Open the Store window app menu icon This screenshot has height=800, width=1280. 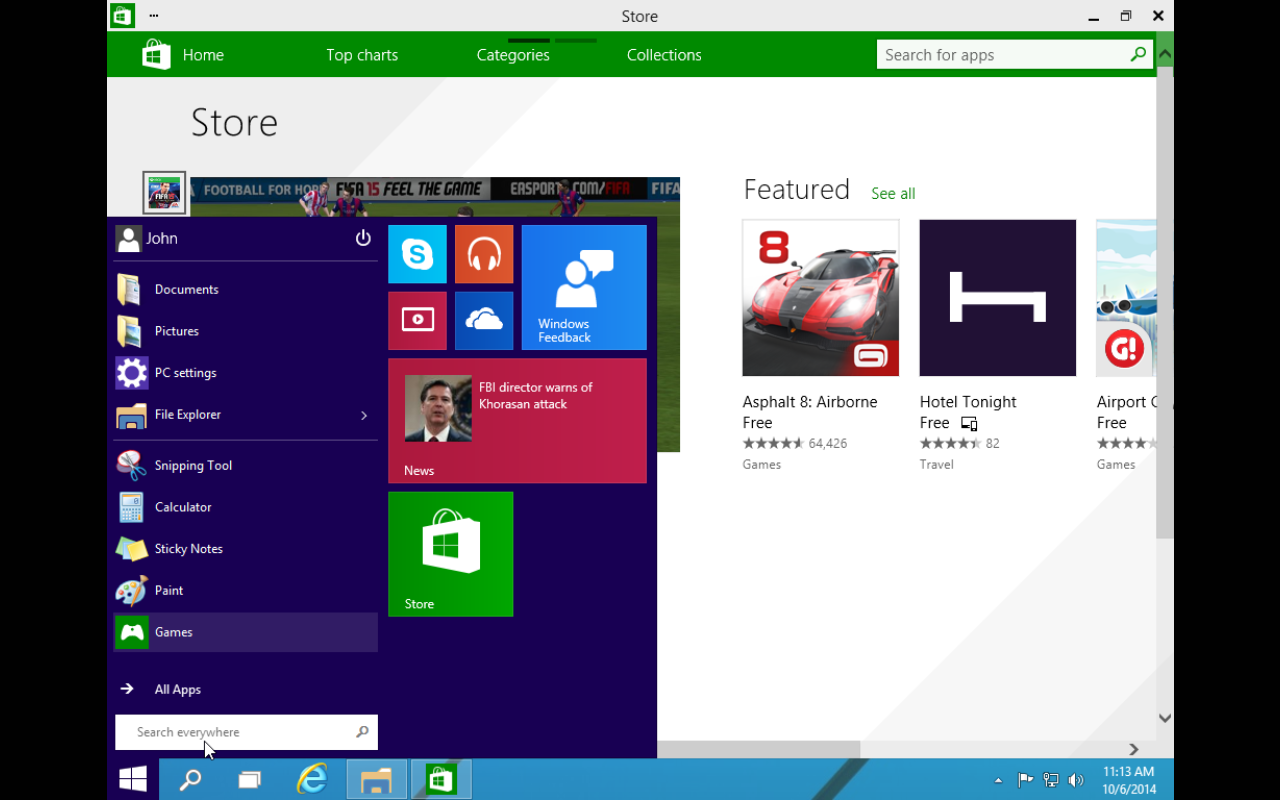pos(122,16)
